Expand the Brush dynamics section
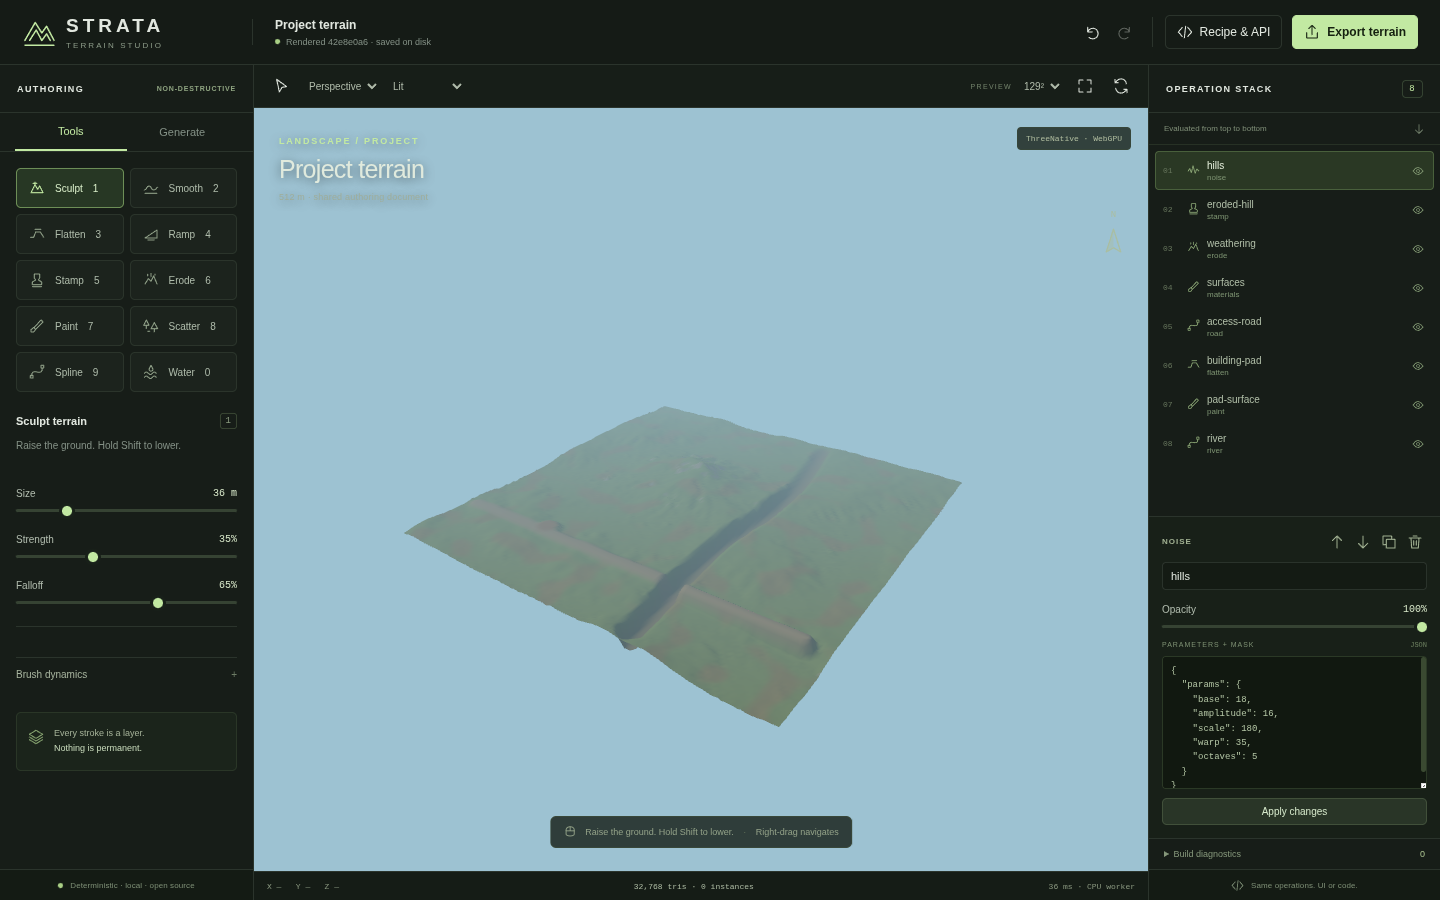The image size is (1440, 900). [126, 674]
